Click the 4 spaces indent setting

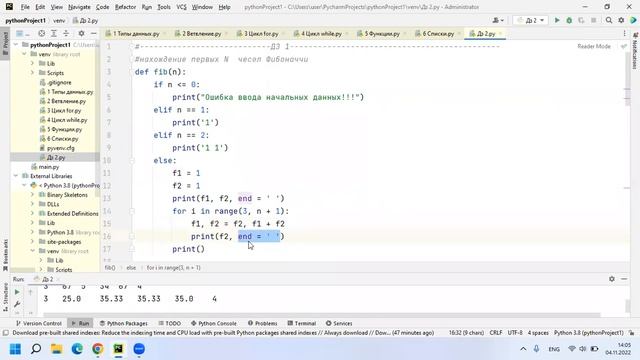(538, 333)
